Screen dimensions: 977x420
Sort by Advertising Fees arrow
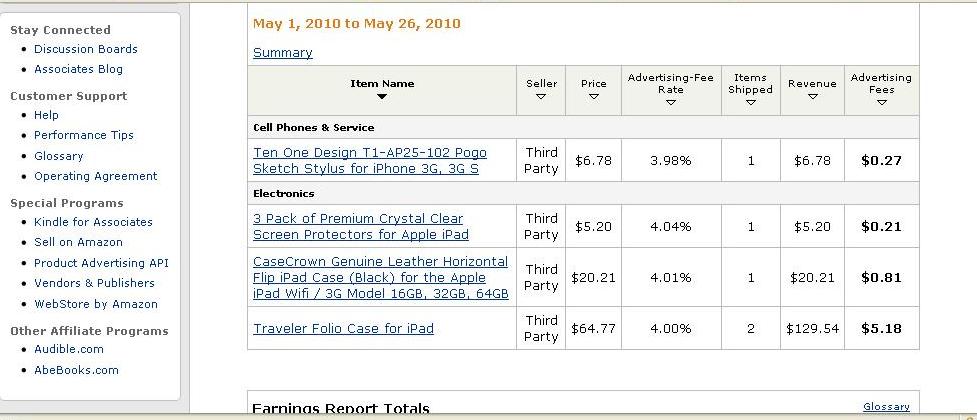[x=881, y=102]
